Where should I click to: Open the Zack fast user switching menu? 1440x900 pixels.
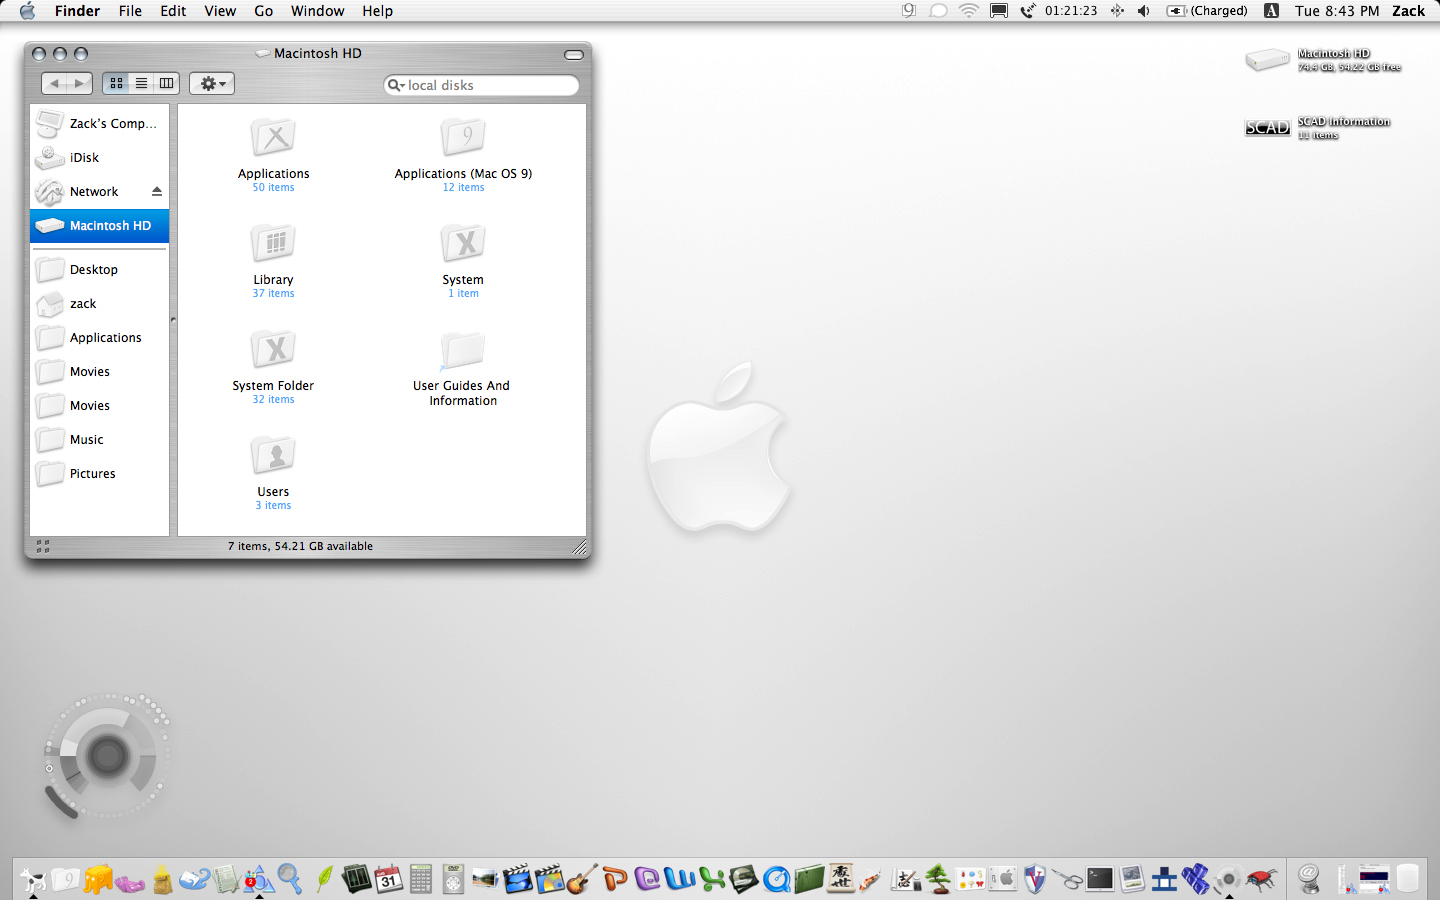pyautogui.click(x=1408, y=11)
